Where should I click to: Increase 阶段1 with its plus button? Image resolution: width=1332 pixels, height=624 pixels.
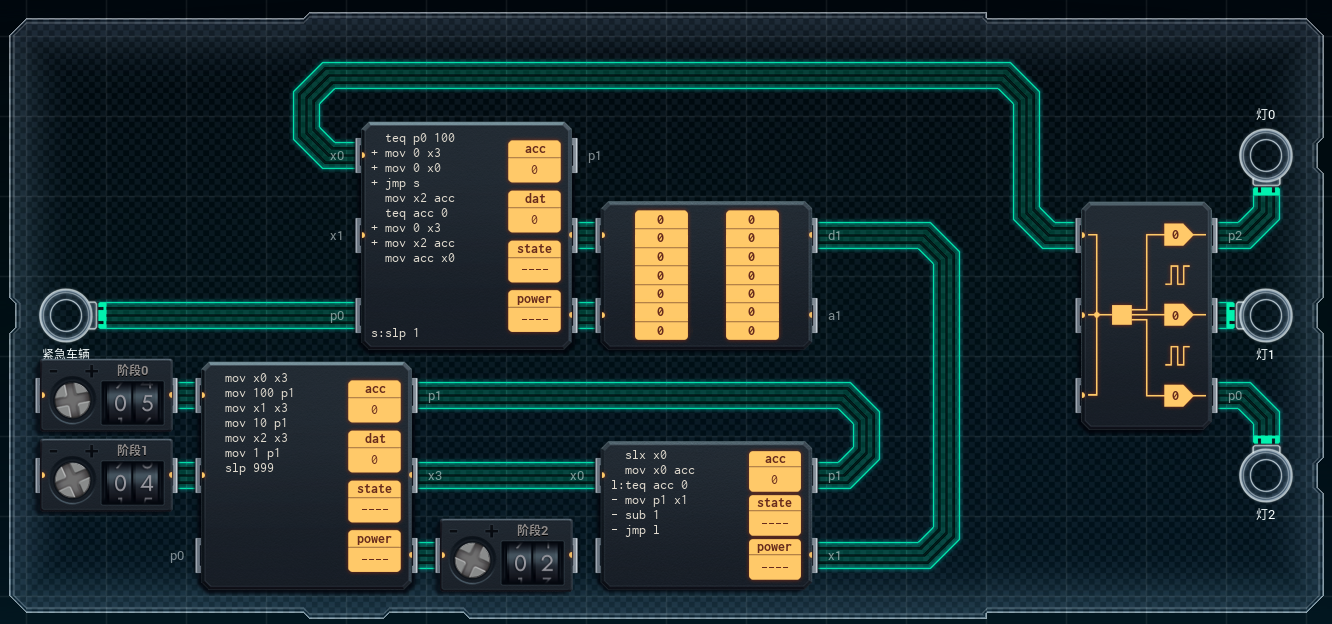pos(91,451)
